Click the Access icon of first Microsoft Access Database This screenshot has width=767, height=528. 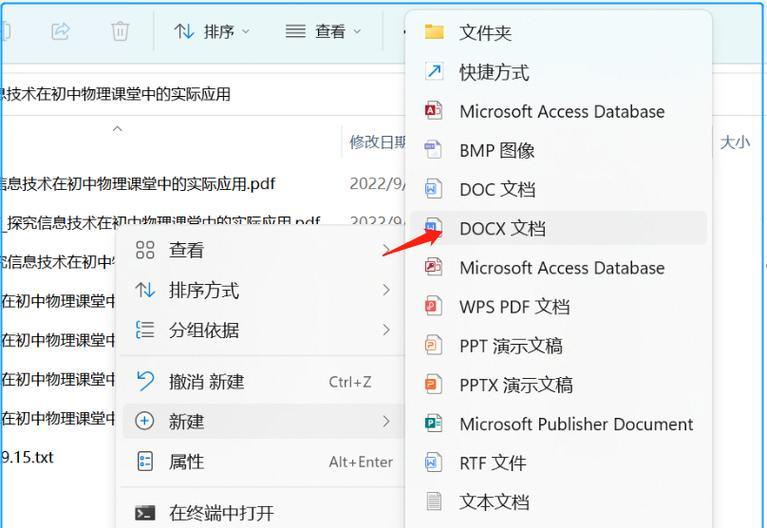click(x=433, y=111)
